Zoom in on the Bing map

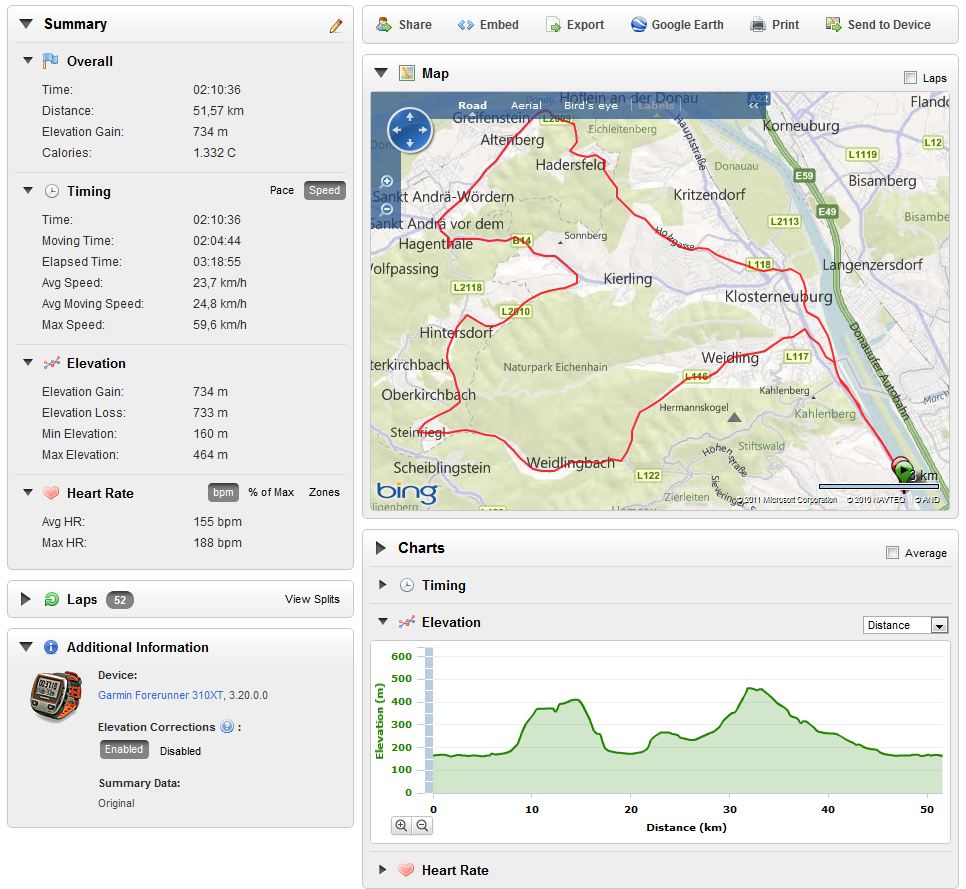click(387, 181)
